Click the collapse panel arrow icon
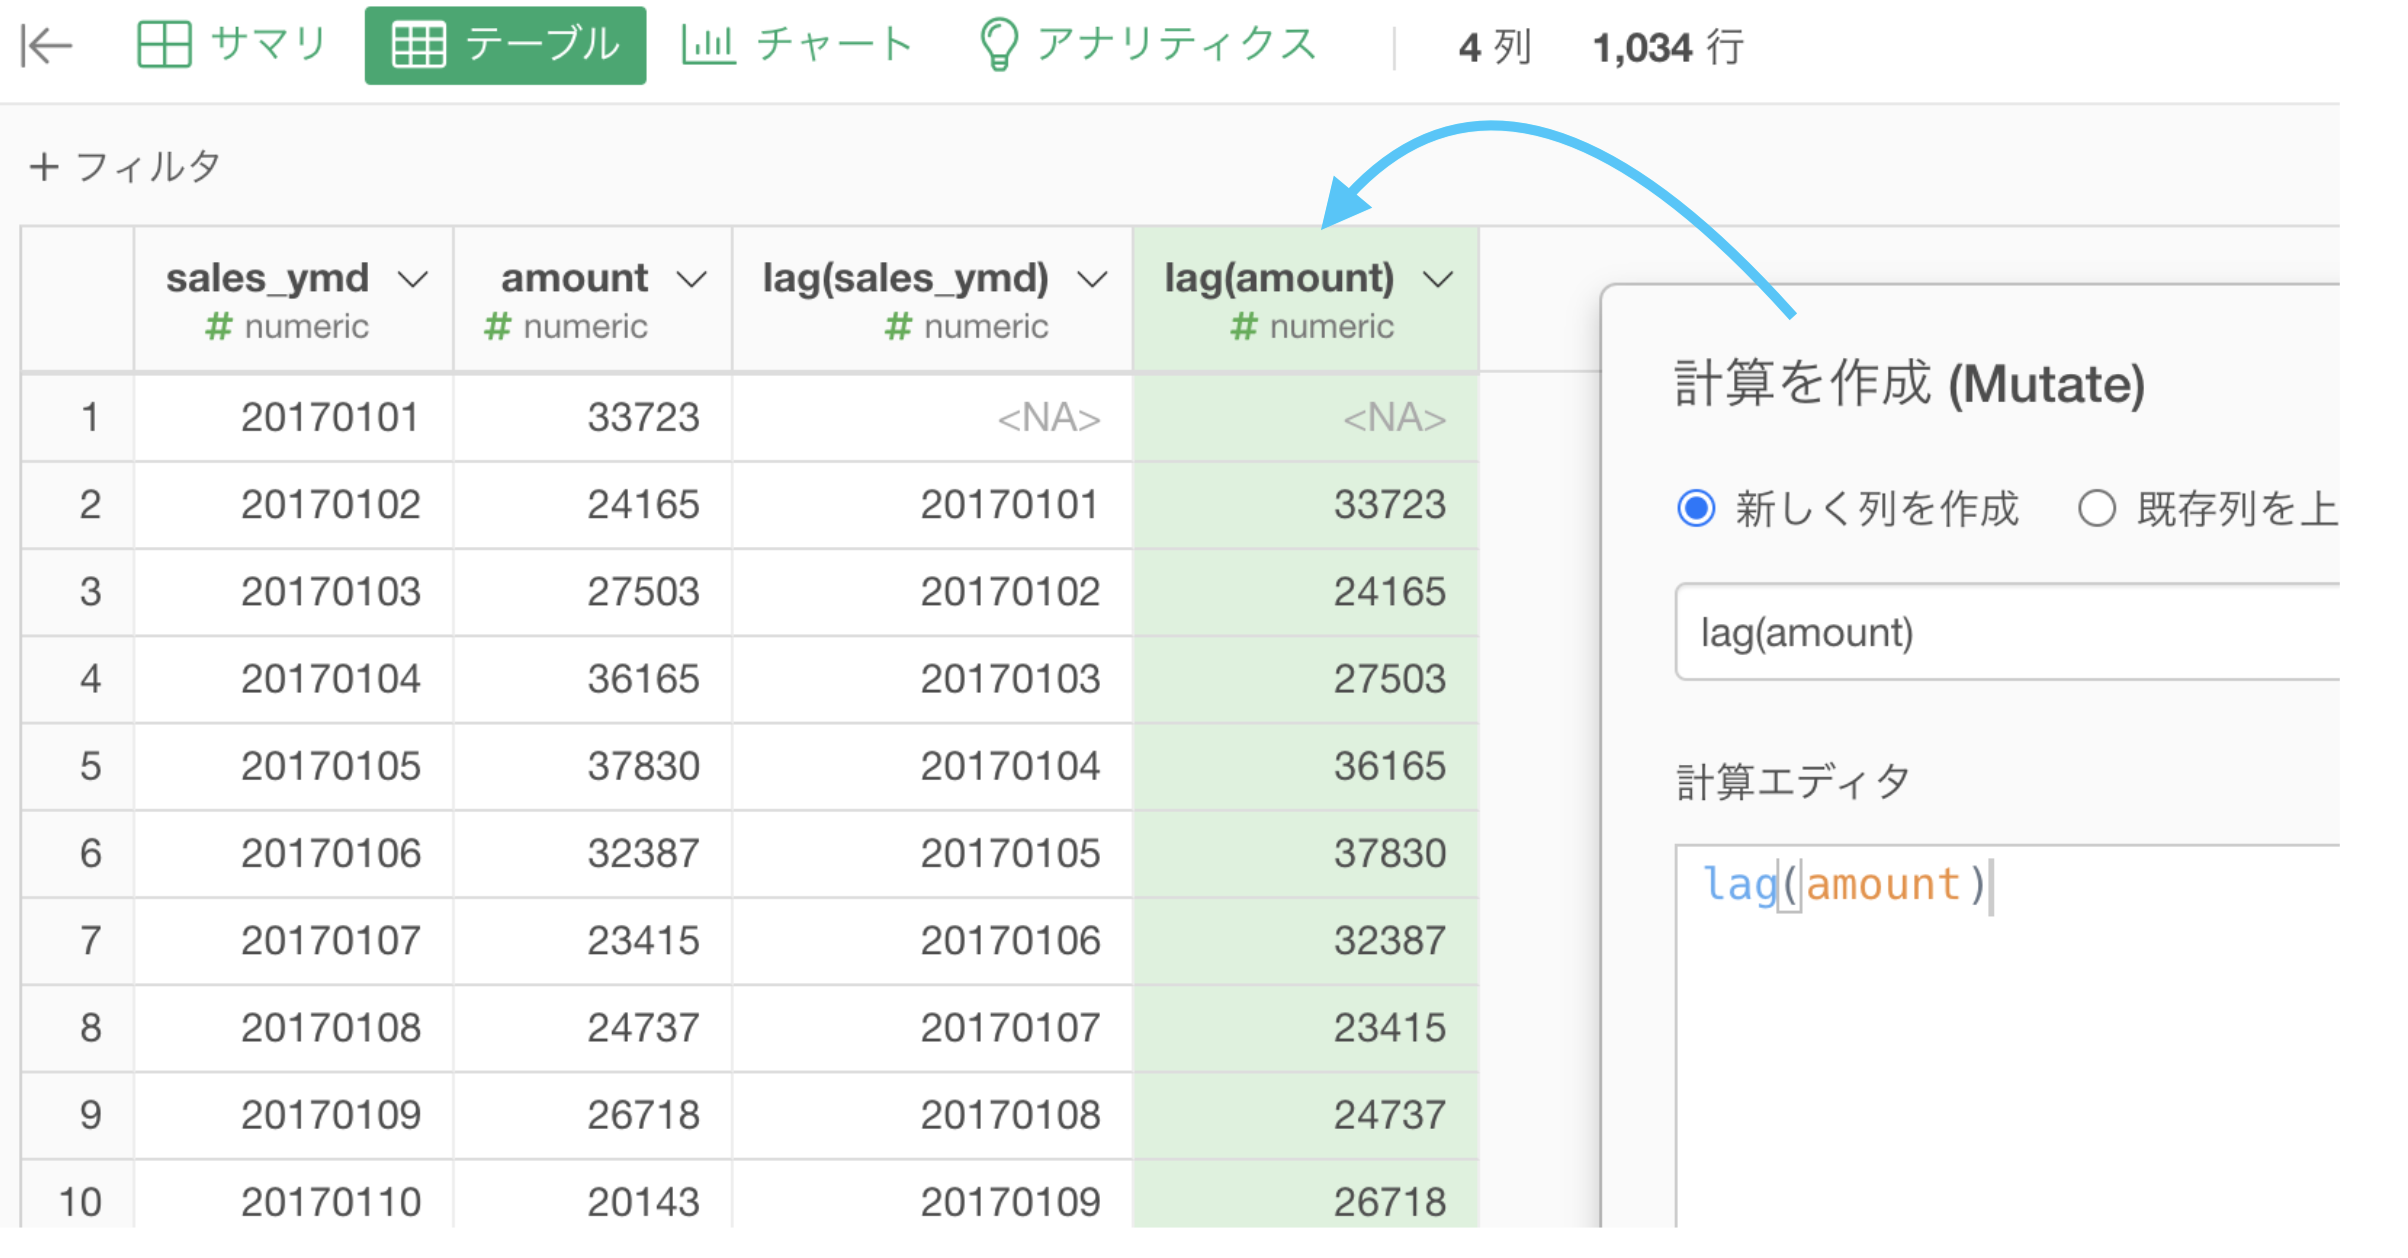 click(x=47, y=46)
